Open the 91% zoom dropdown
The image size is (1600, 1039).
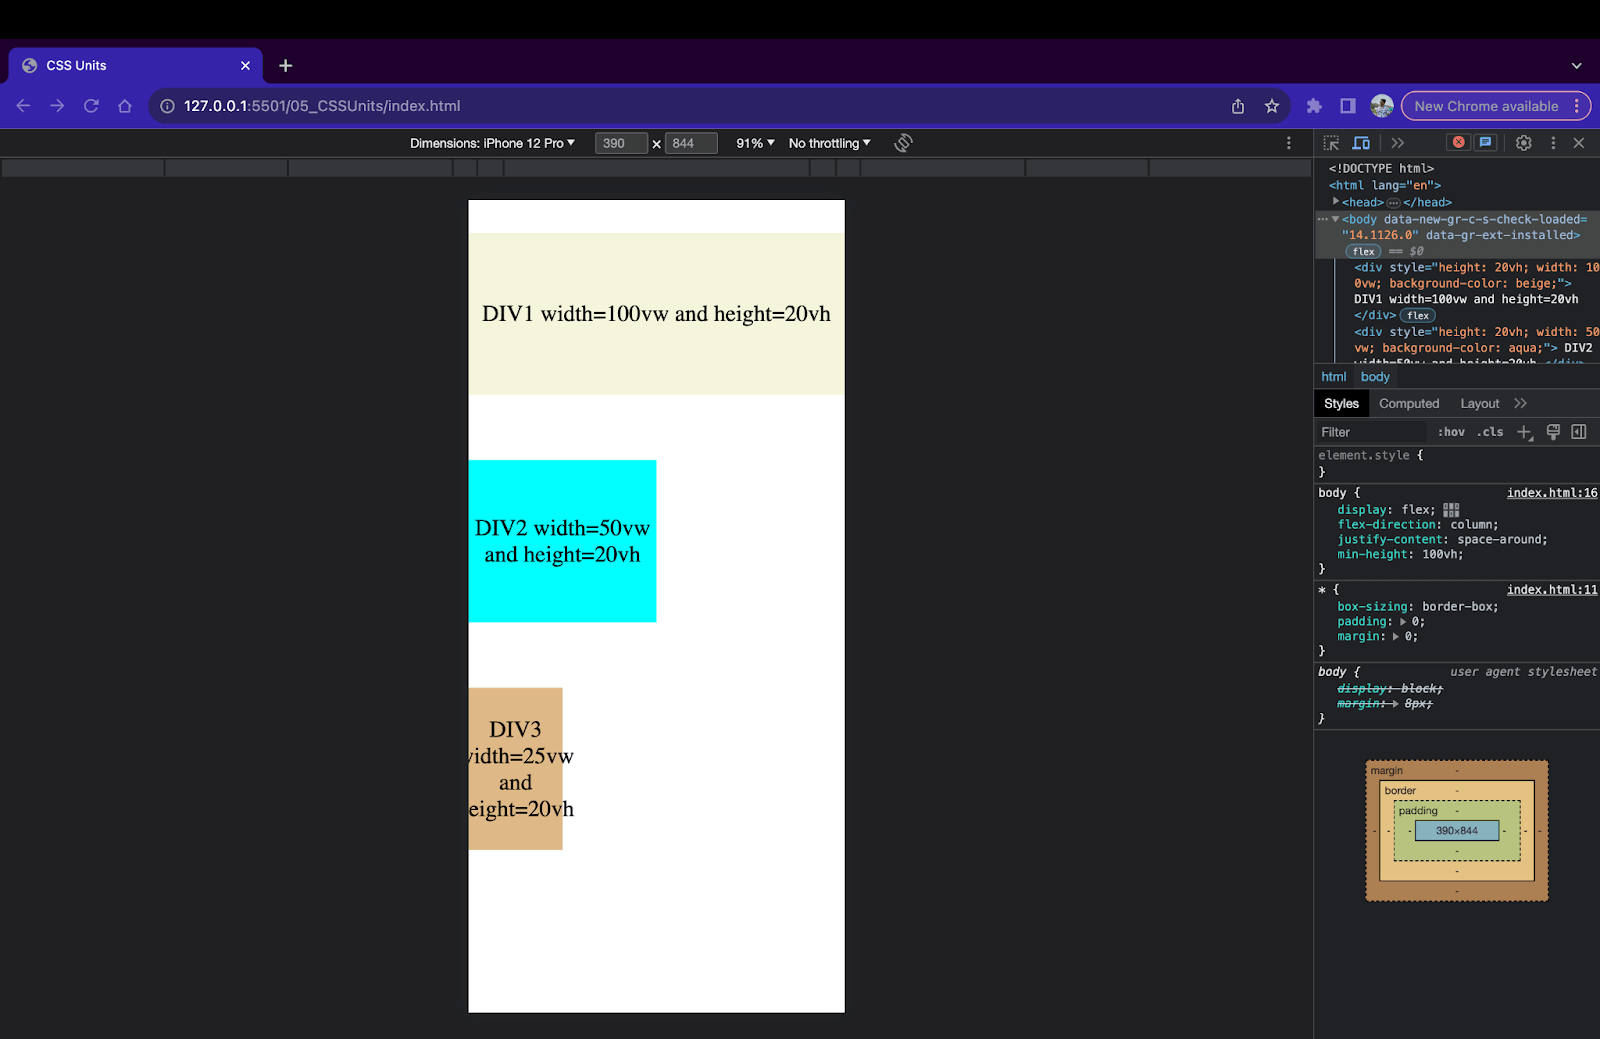[x=753, y=143]
